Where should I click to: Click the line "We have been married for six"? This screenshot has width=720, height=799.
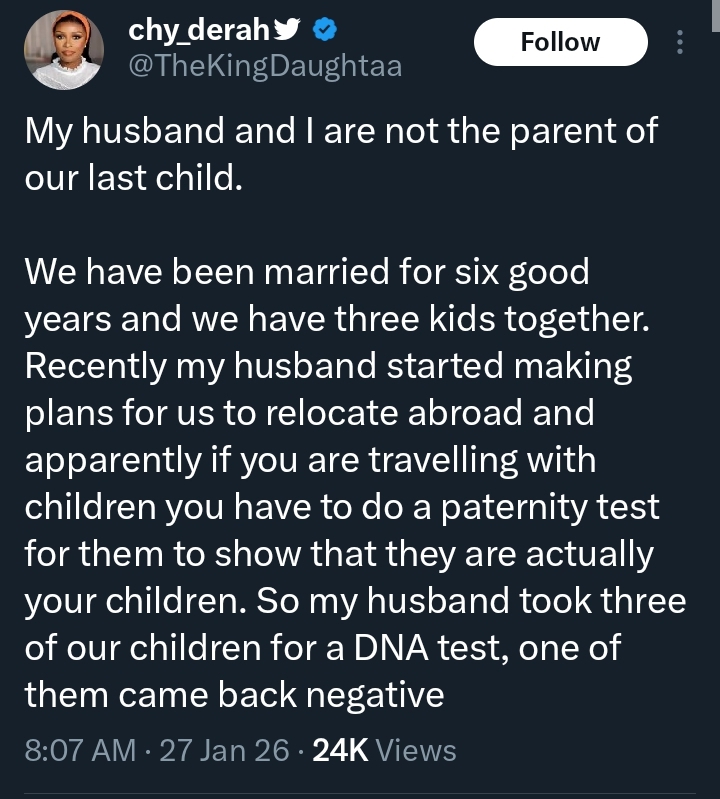(306, 270)
